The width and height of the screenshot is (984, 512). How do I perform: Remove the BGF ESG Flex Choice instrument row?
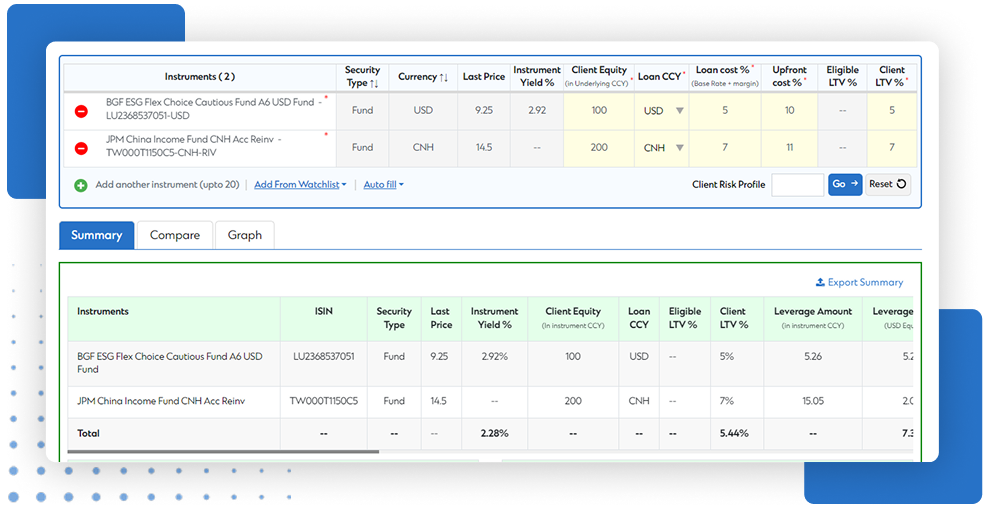coord(81,111)
